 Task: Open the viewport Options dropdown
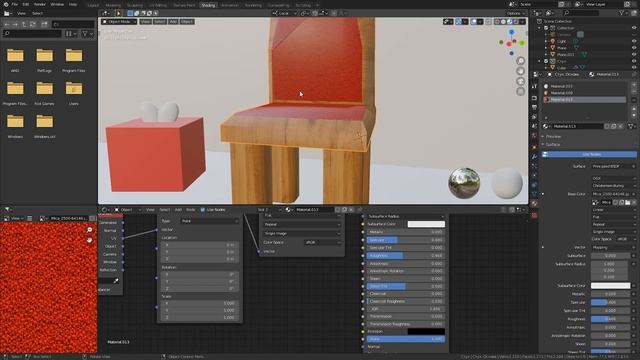(x=516, y=13)
